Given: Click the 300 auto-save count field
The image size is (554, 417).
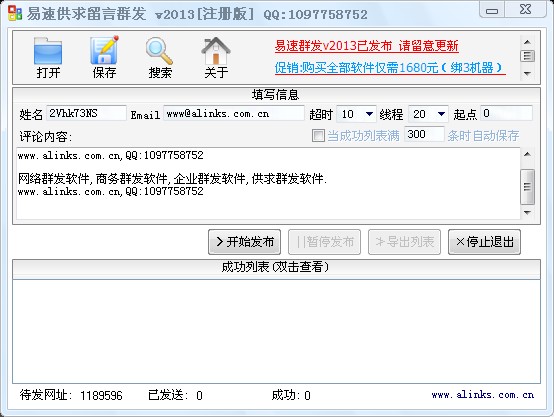Looking at the screenshot, I should (424, 135).
